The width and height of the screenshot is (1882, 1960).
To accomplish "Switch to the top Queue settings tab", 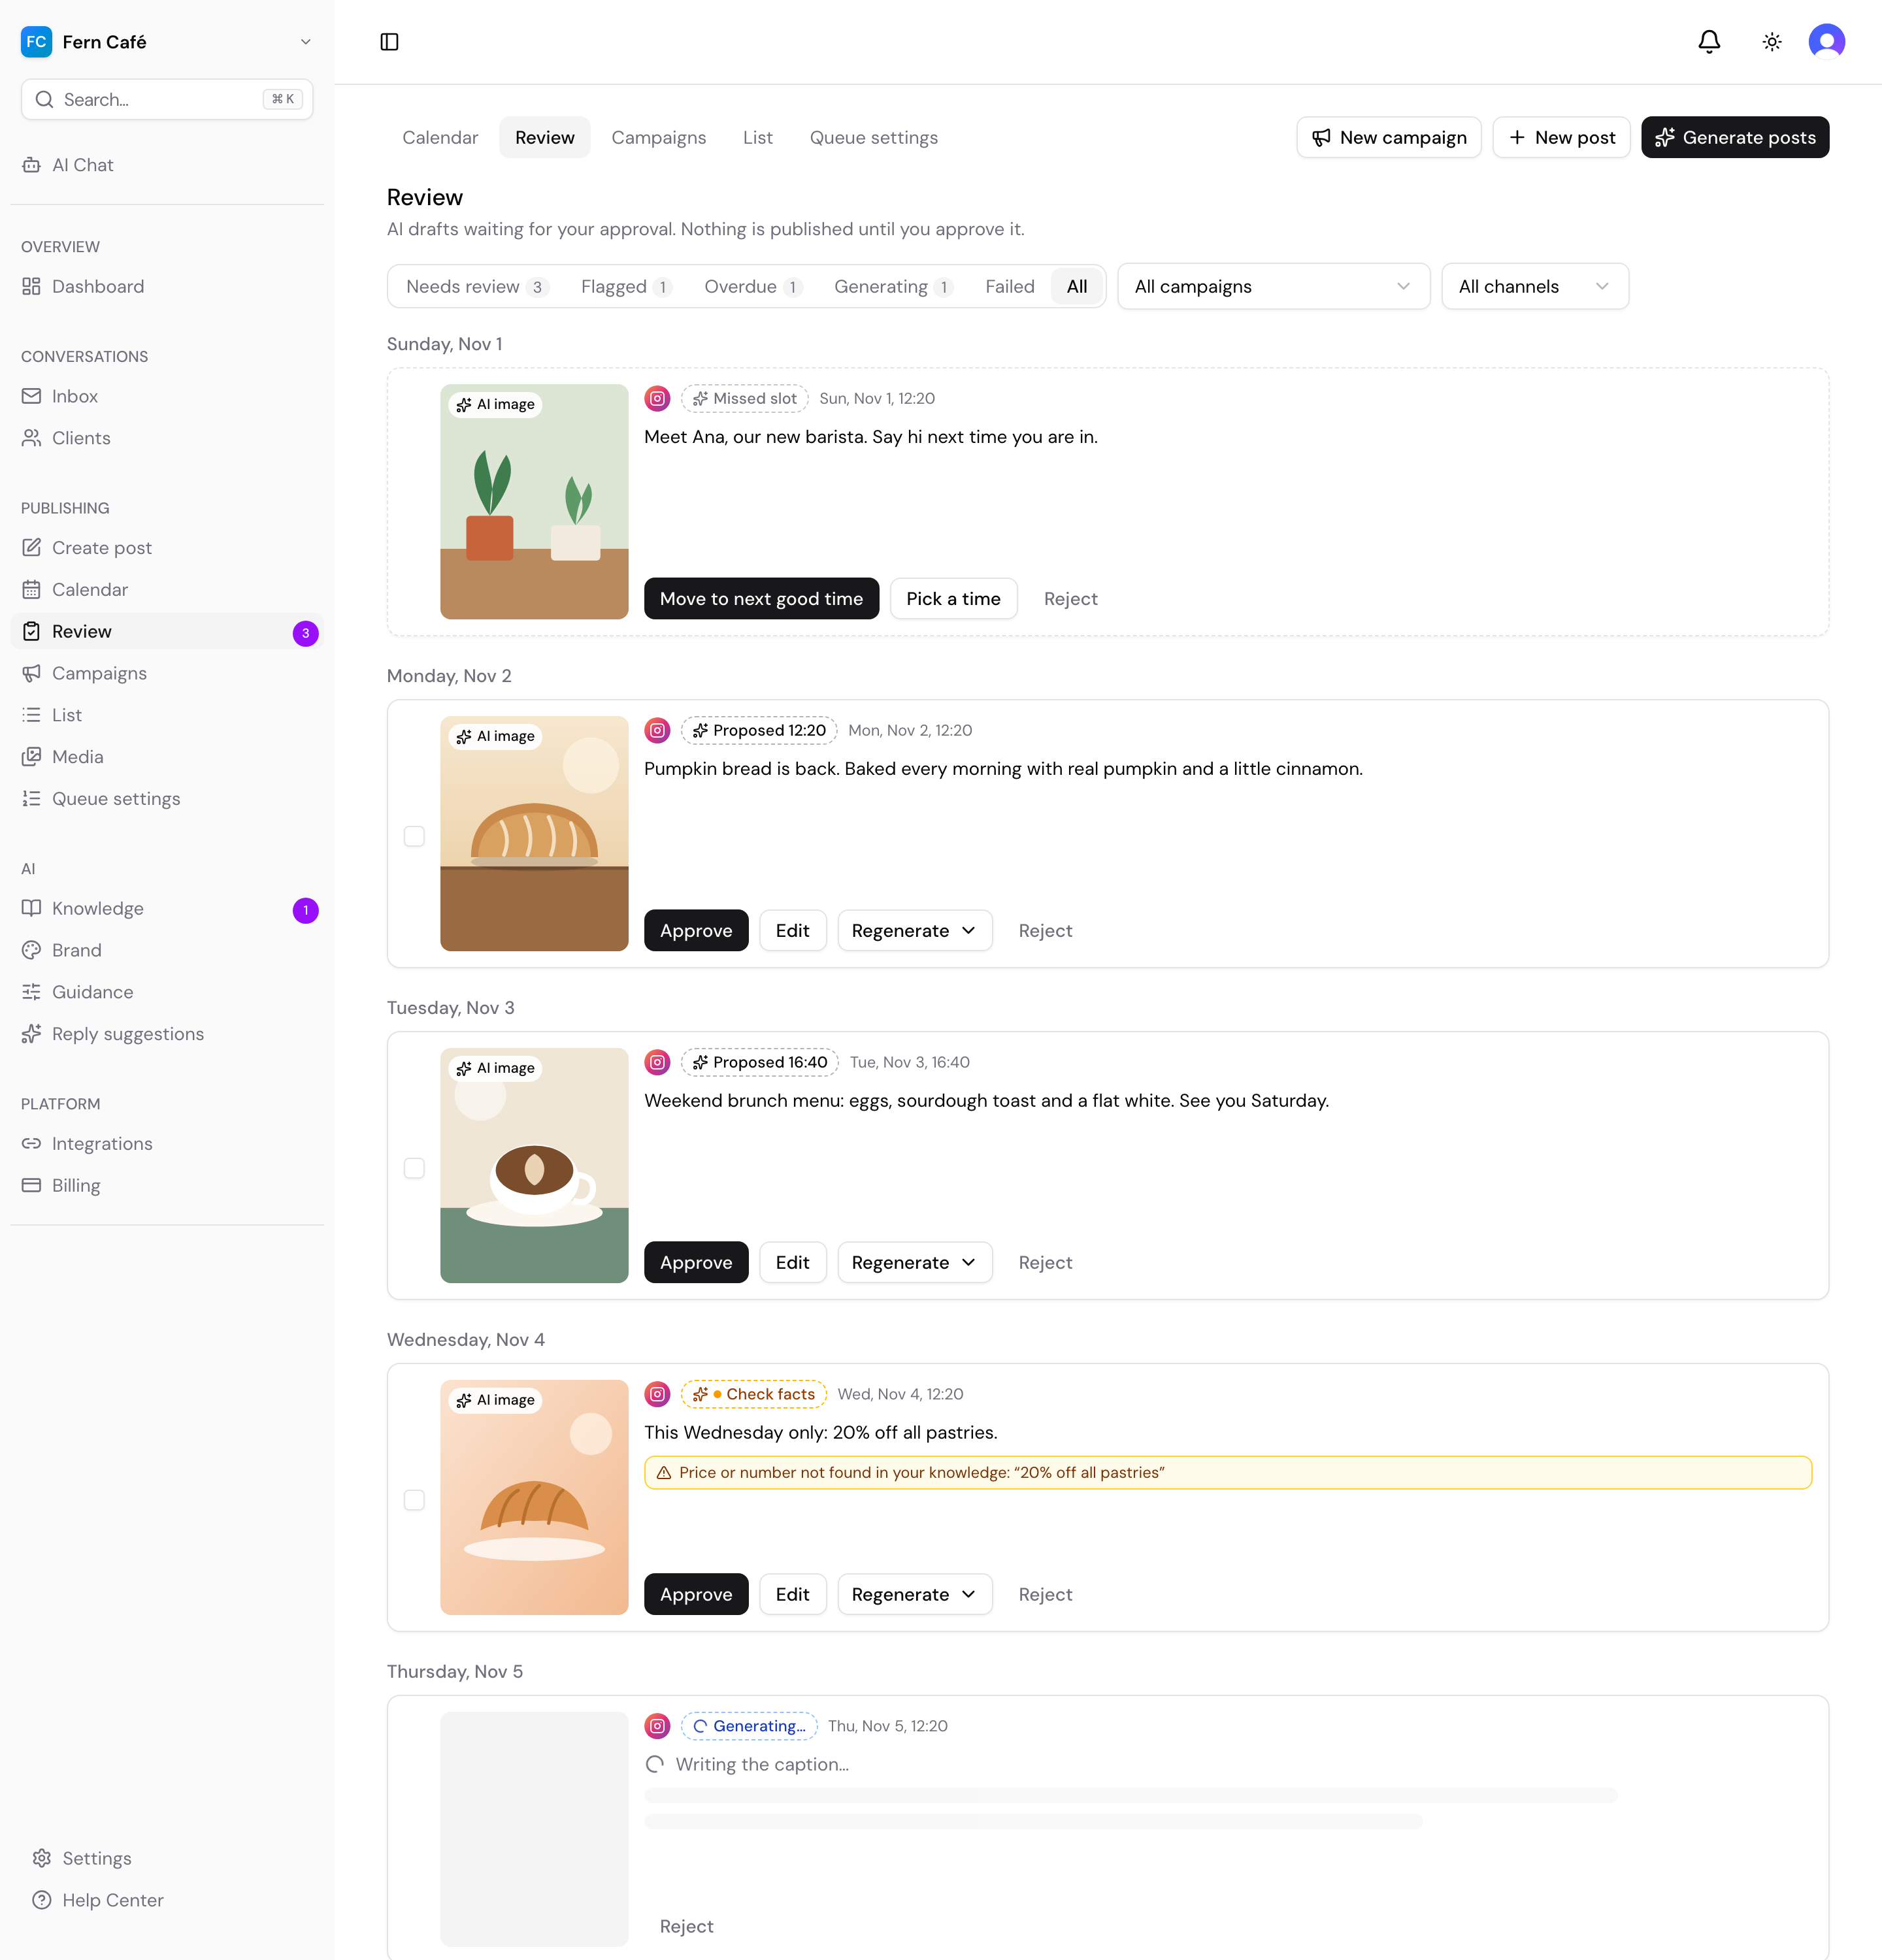I will (874, 138).
